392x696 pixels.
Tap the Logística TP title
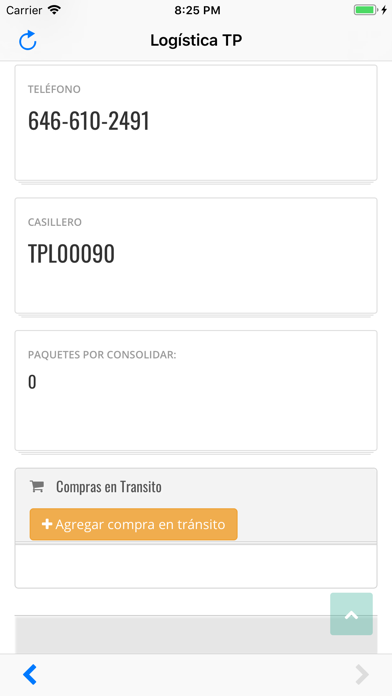[x=196, y=40]
